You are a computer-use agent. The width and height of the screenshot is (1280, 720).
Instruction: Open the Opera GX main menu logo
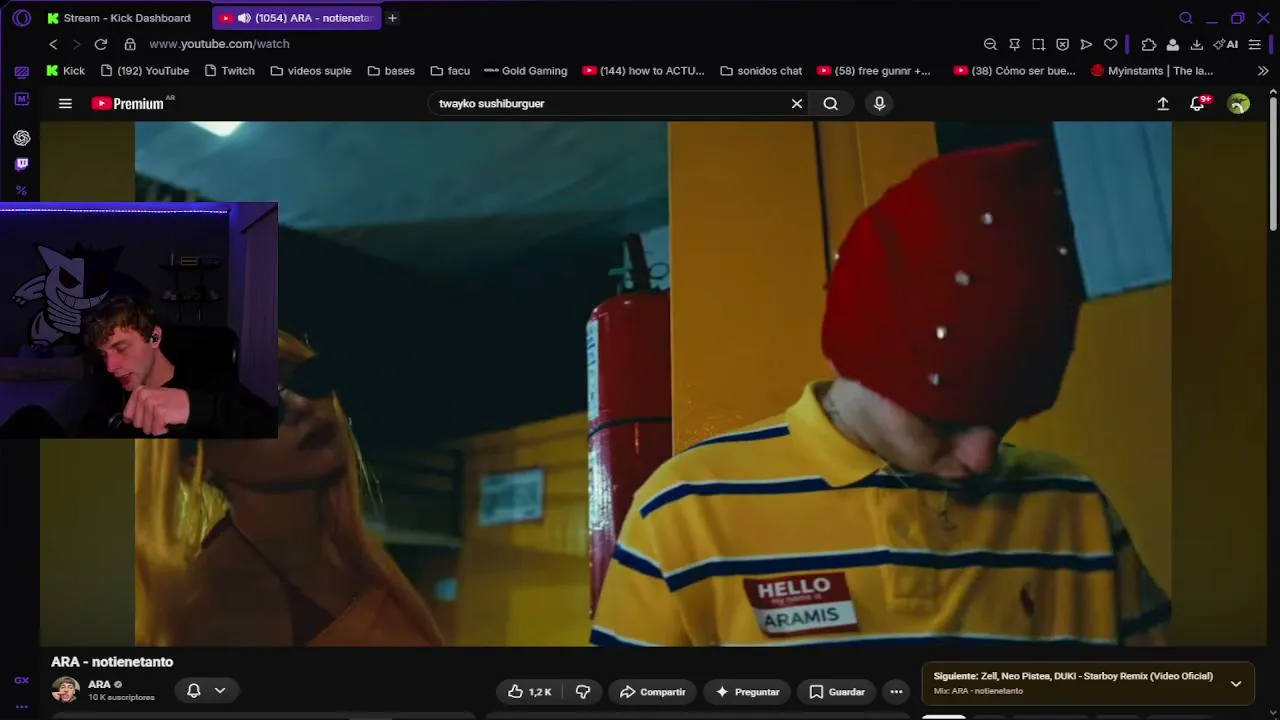point(22,18)
